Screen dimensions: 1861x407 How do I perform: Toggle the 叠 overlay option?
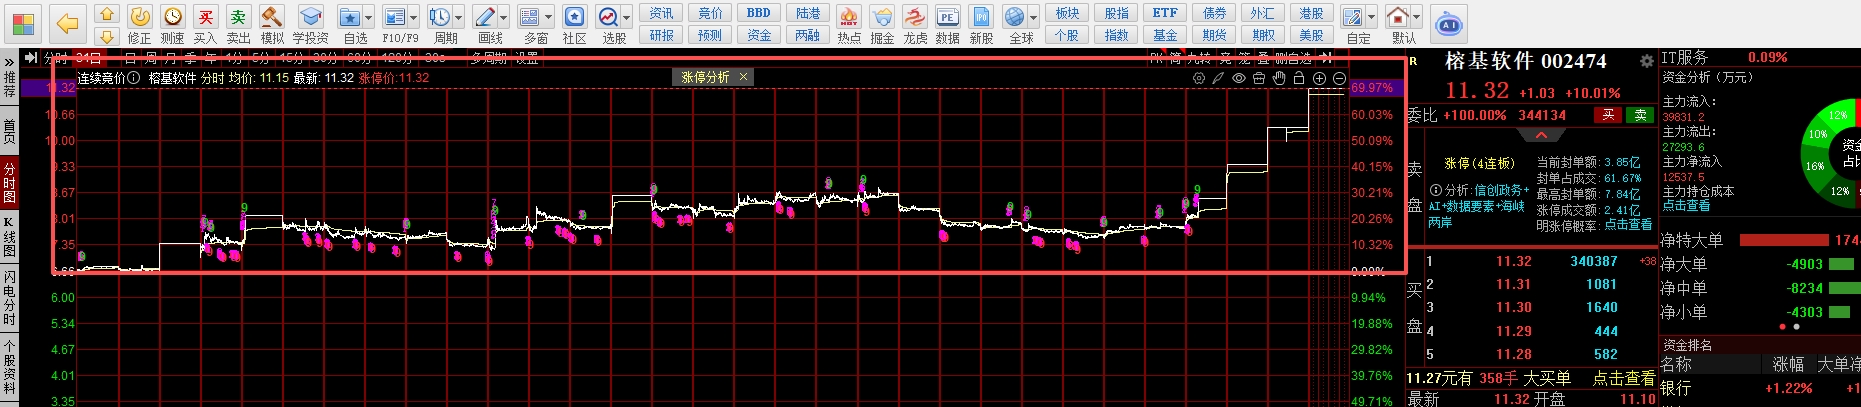click(x=1264, y=58)
